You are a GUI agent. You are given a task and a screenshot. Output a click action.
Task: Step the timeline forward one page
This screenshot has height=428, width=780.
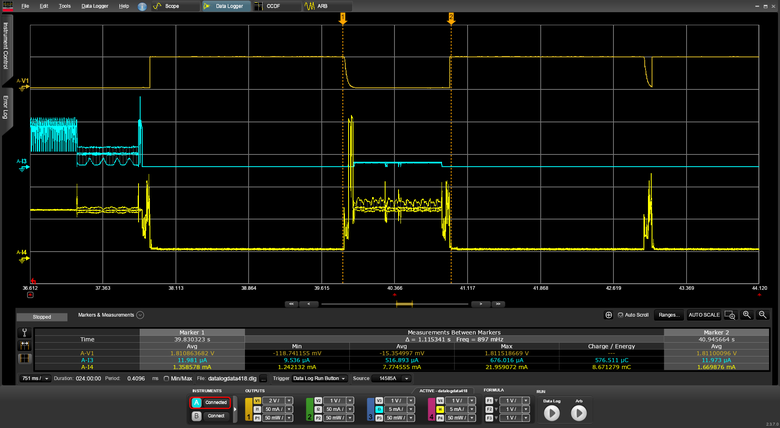coord(481,304)
